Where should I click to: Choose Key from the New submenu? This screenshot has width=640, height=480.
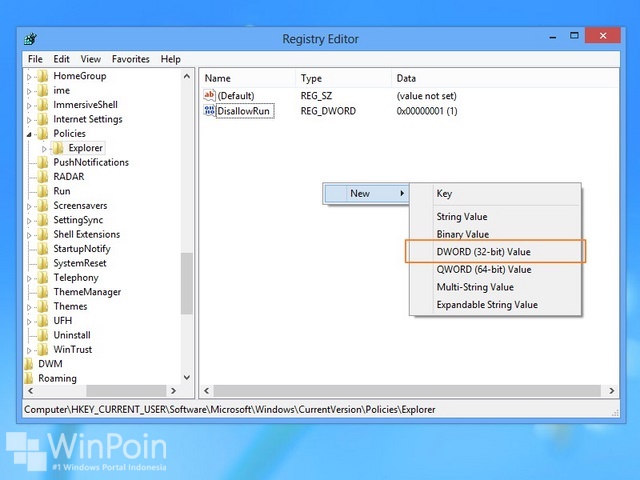(495, 193)
